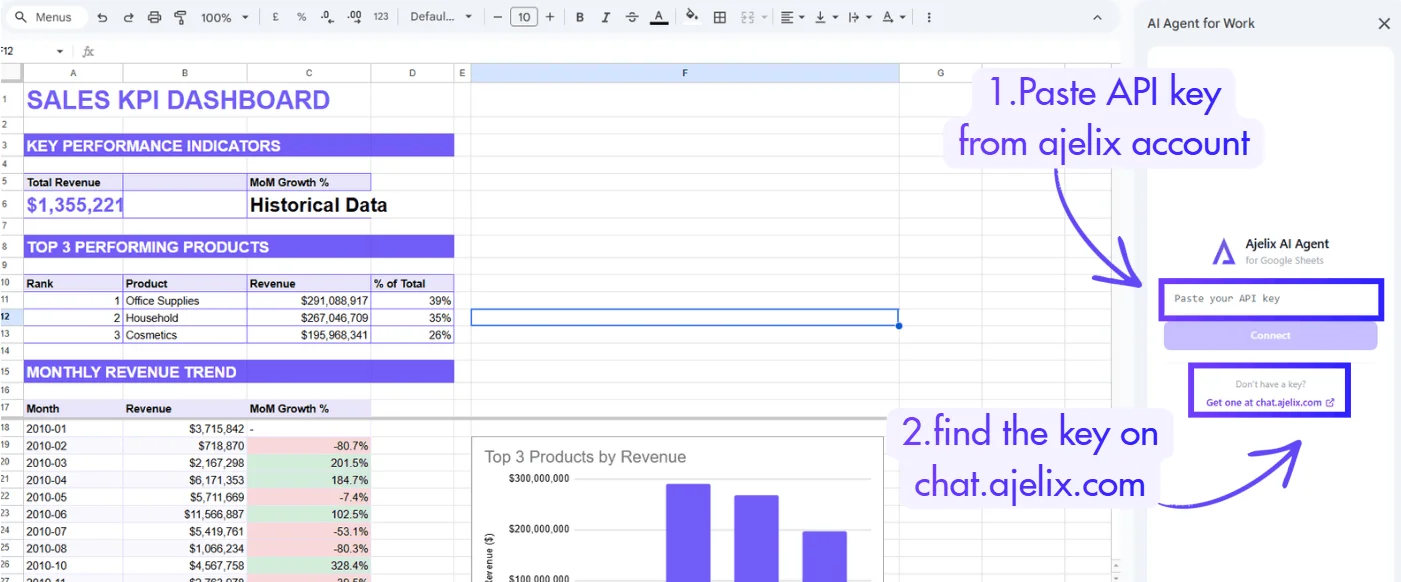Click the Merge cells icon
This screenshot has height=582, width=1401.
(747, 17)
